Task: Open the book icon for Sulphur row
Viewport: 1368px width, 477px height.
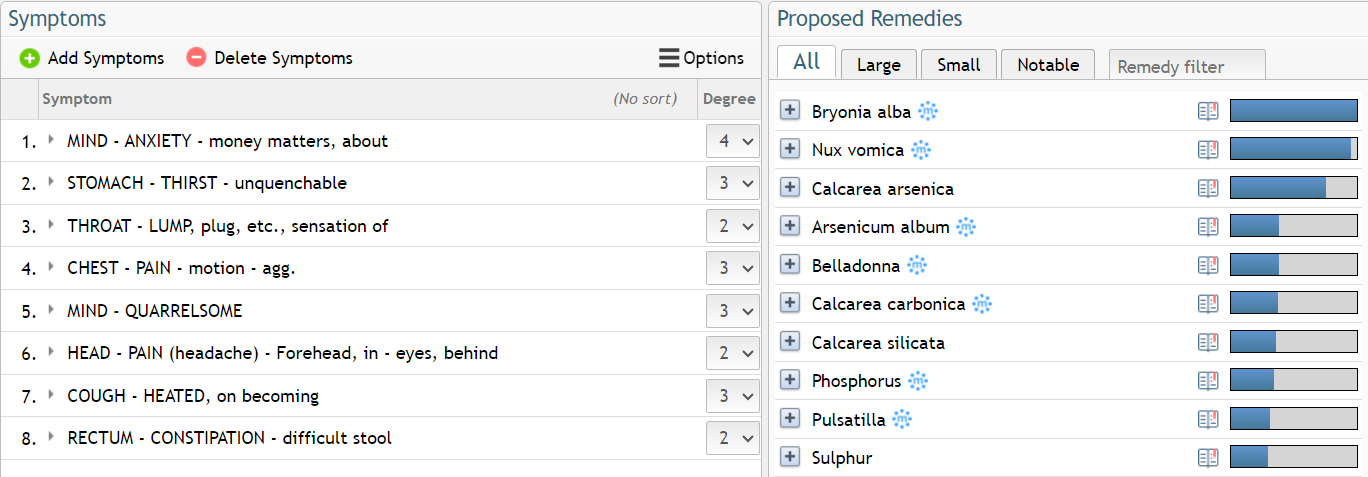Action: click(1208, 457)
